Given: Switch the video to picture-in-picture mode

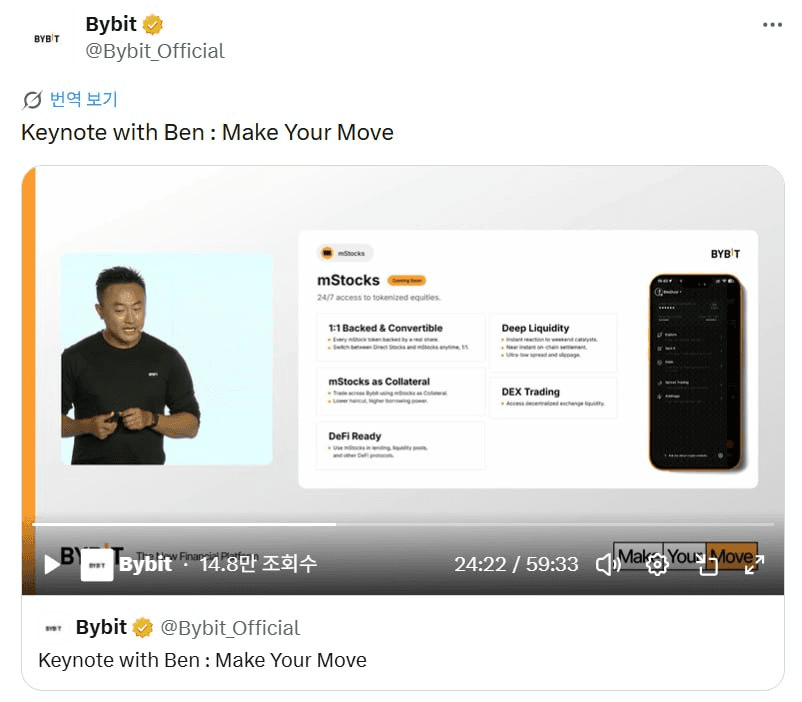Looking at the screenshot, I should [x=707, y=564].
